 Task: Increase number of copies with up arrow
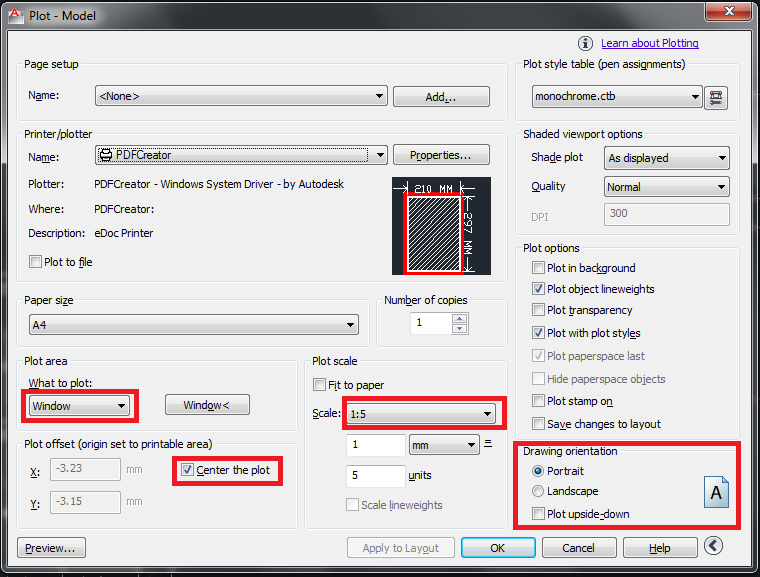pyautogui.click(x=460, y=319)
